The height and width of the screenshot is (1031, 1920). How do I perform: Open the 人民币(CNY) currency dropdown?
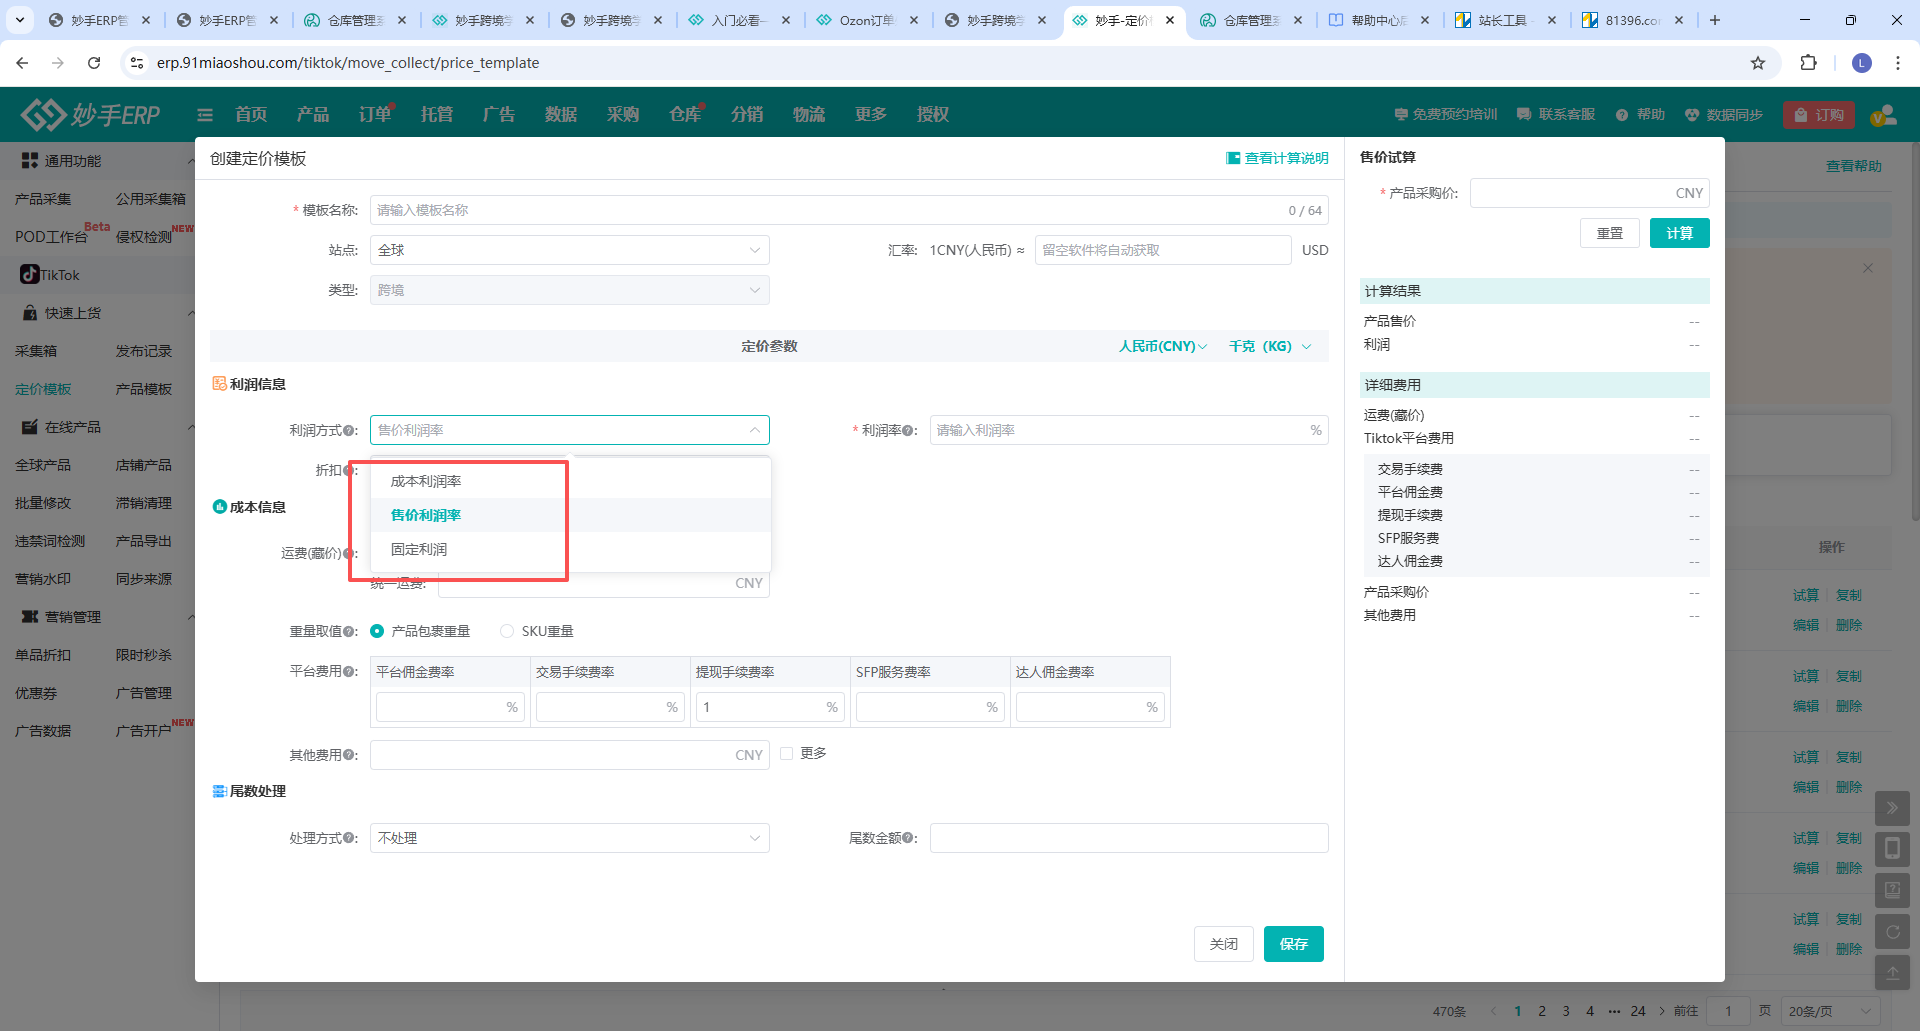pyautogui.click(x=1162, y=346)
